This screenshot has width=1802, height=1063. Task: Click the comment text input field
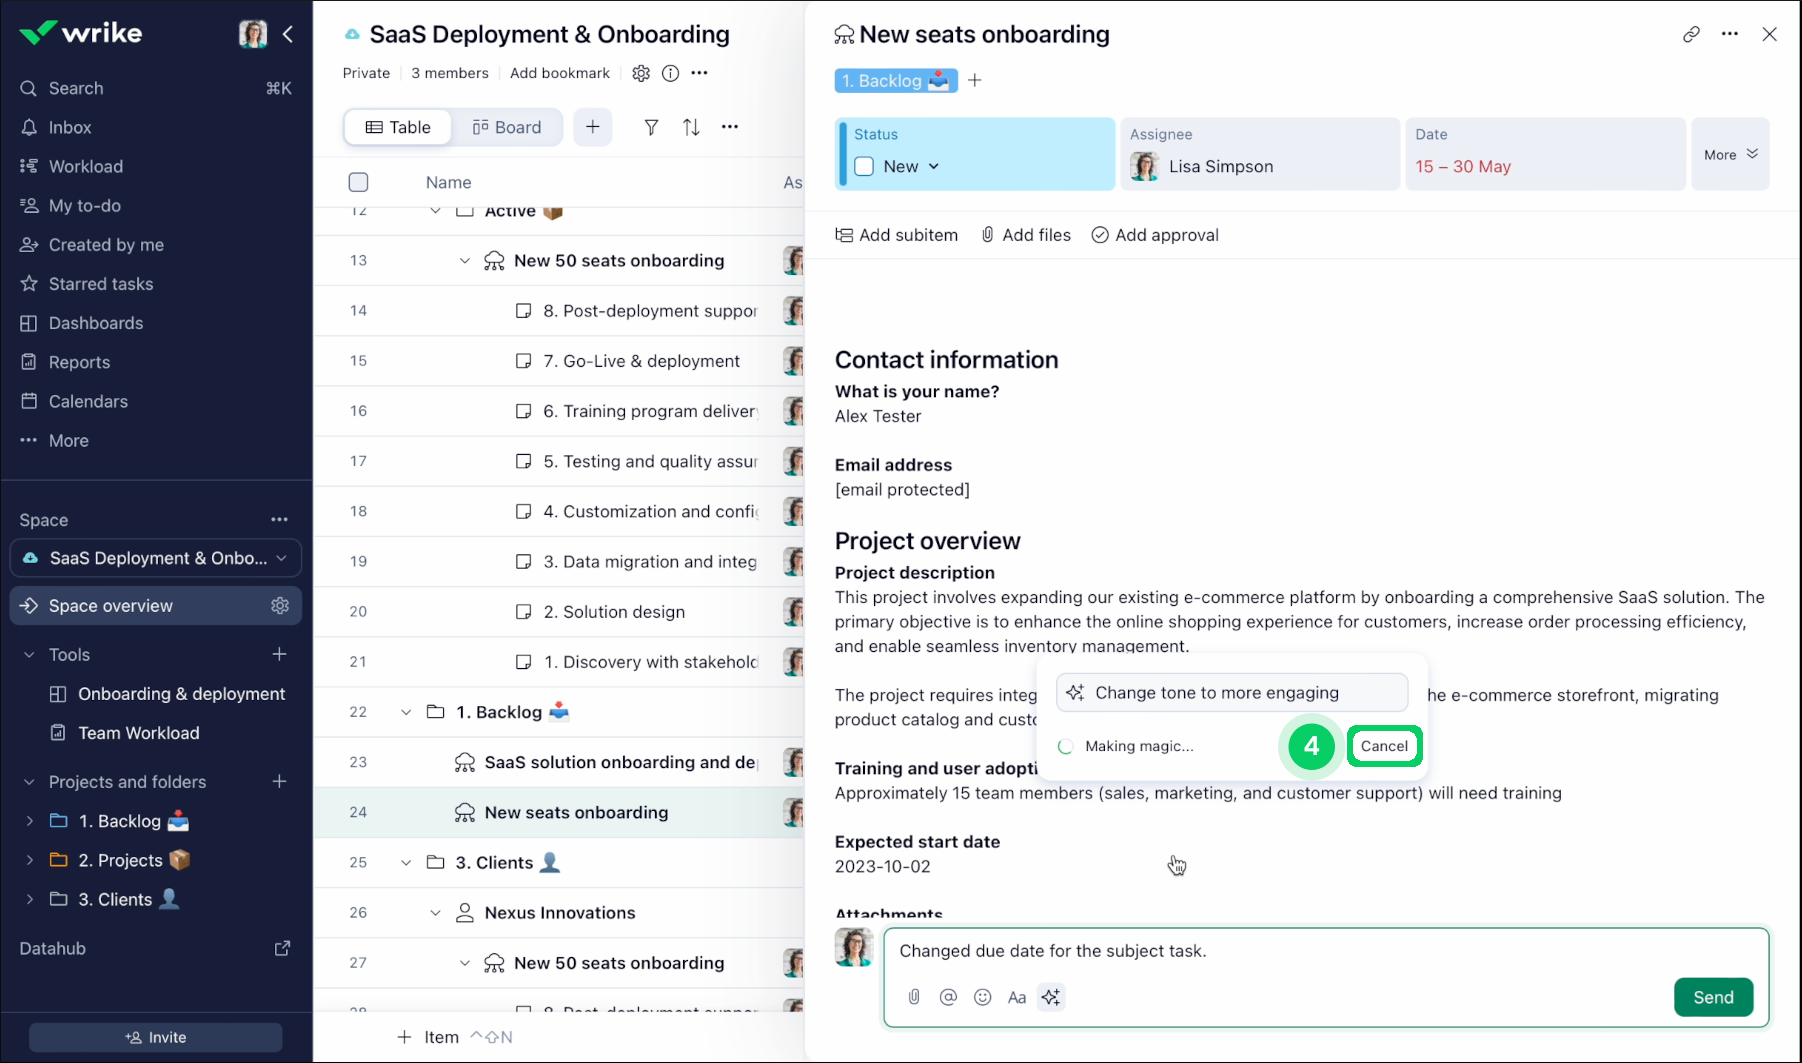(1326, 951)
